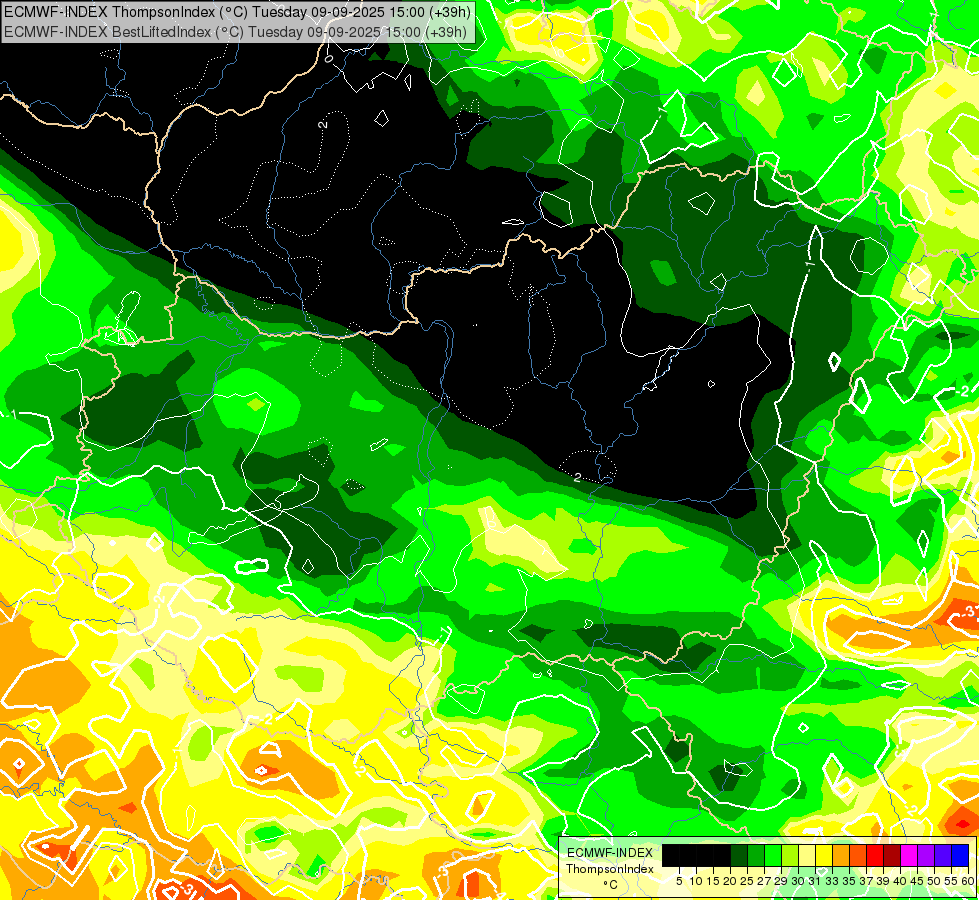Click the legend scale value 55
979x900 pixels.
951,881
